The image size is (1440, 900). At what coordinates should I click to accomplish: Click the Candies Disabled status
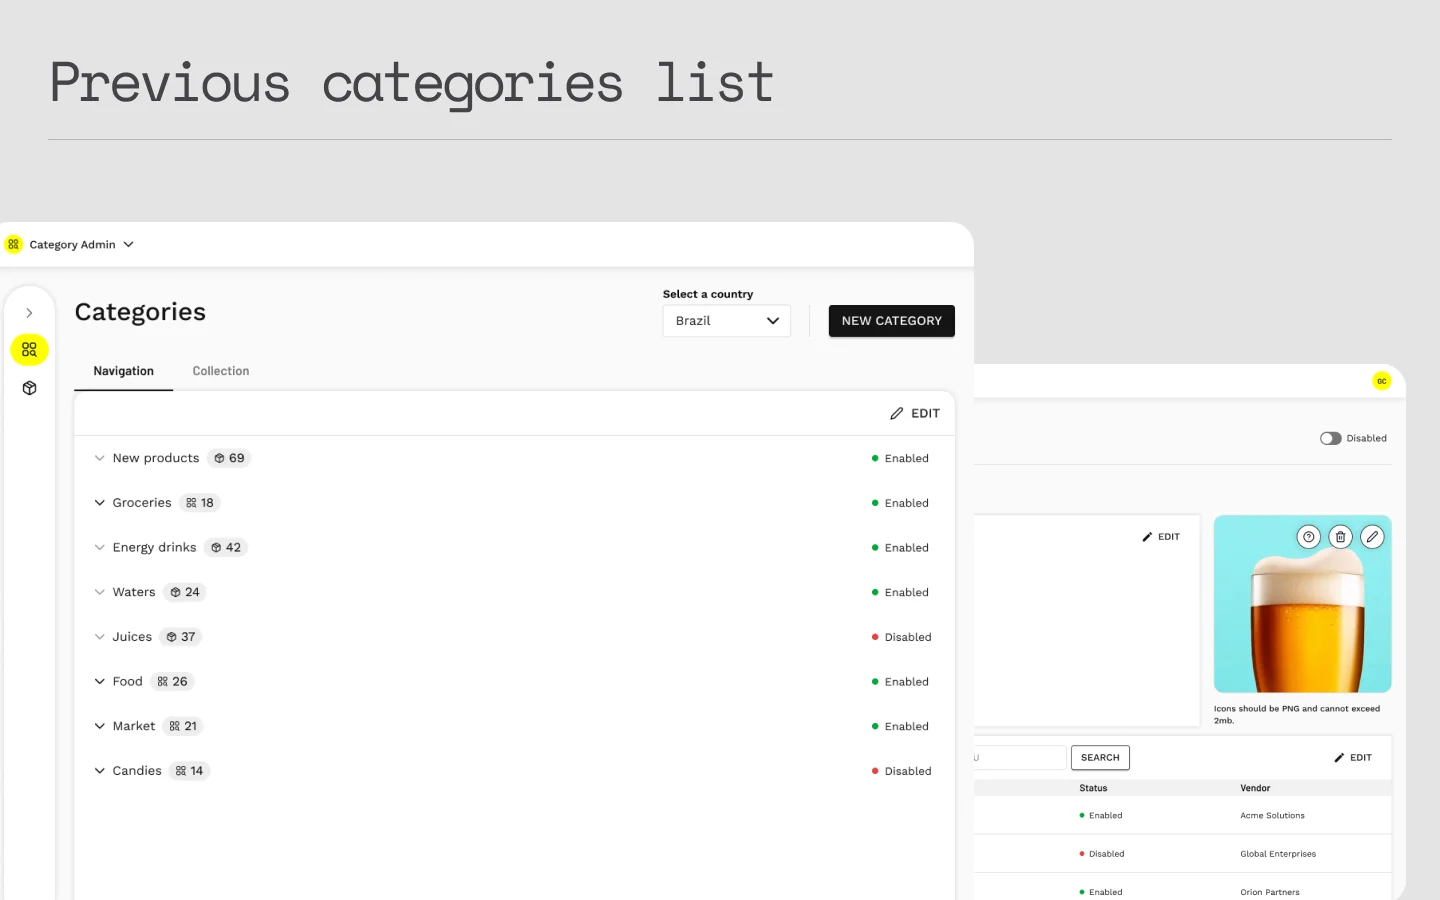[901, 771]
